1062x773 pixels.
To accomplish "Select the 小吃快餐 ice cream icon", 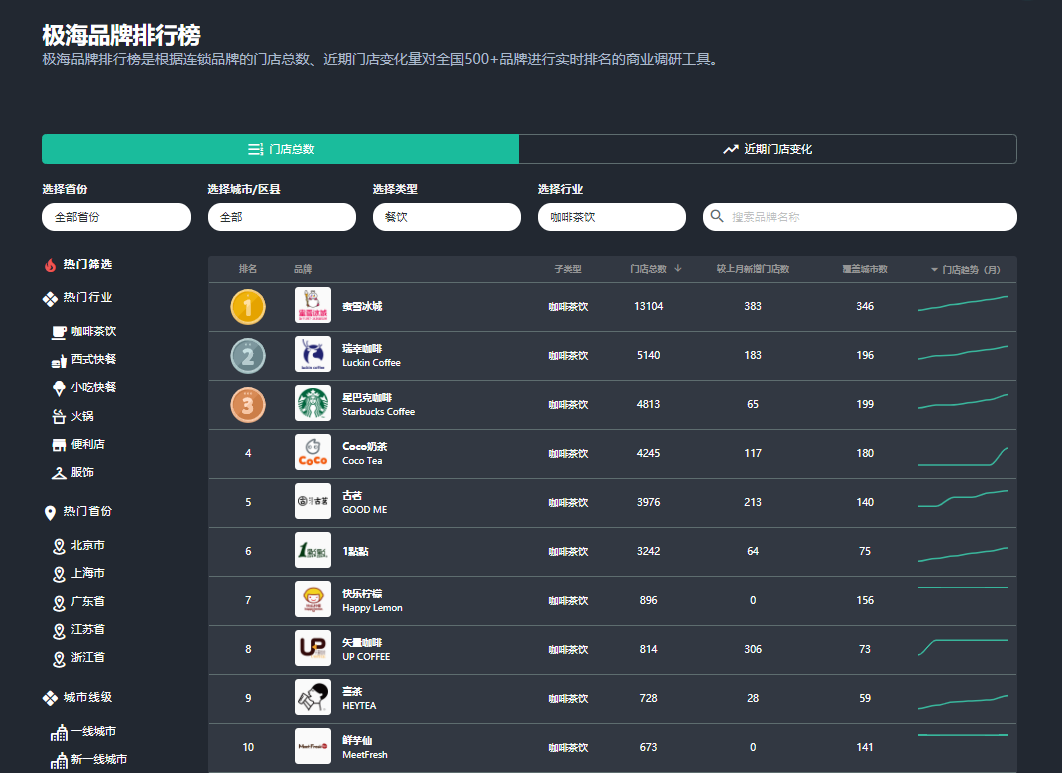I will coord(60,388).
